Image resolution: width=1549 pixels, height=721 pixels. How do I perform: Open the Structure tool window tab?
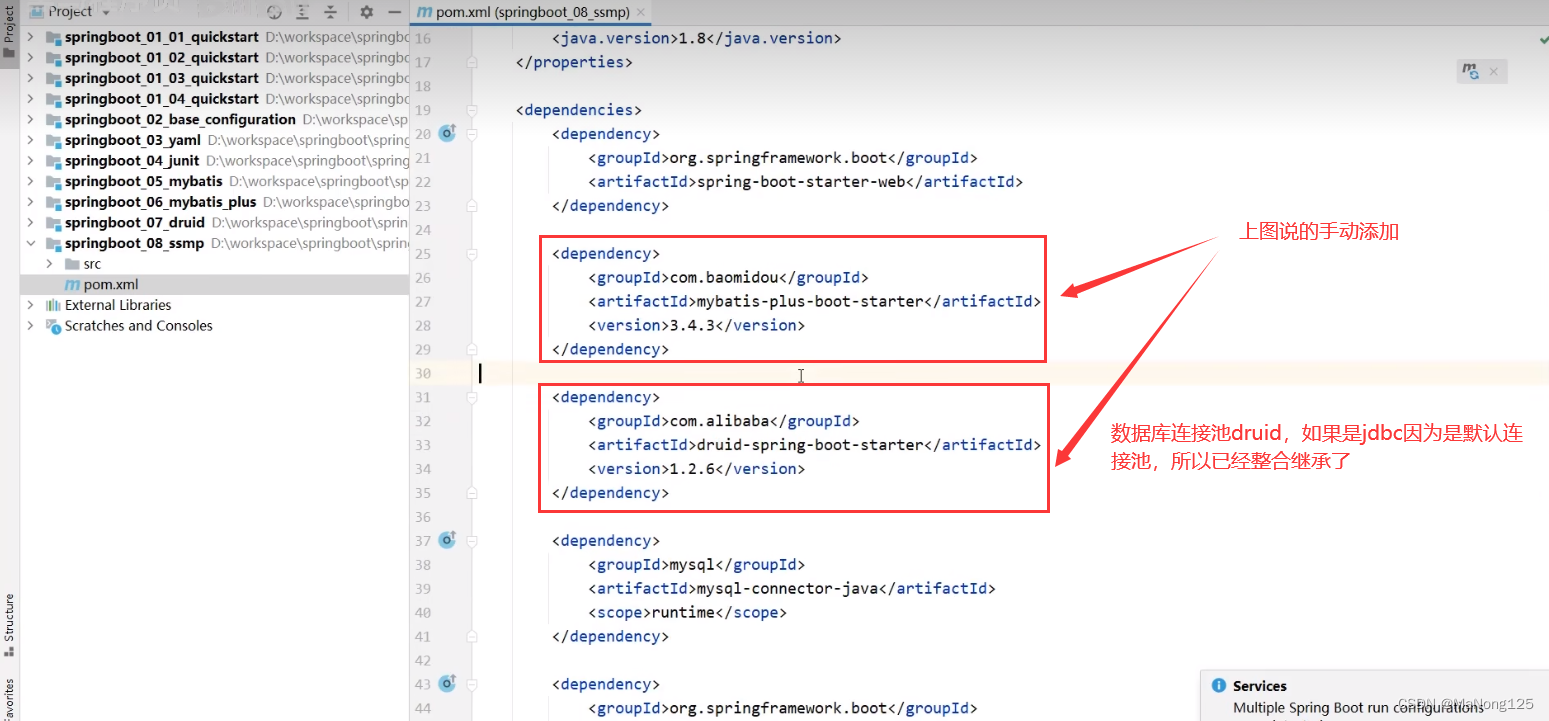pos(9,625)
